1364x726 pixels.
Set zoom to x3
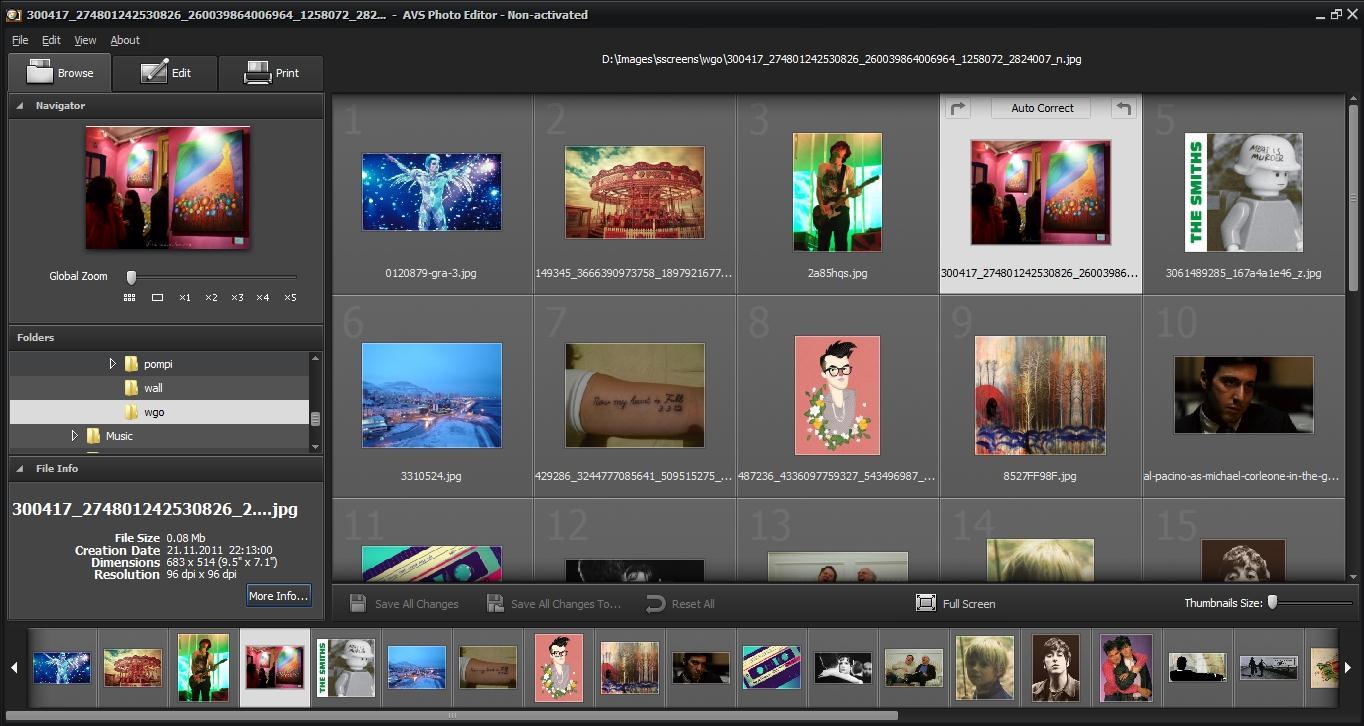pyautogui.click(x=237, y=297)
